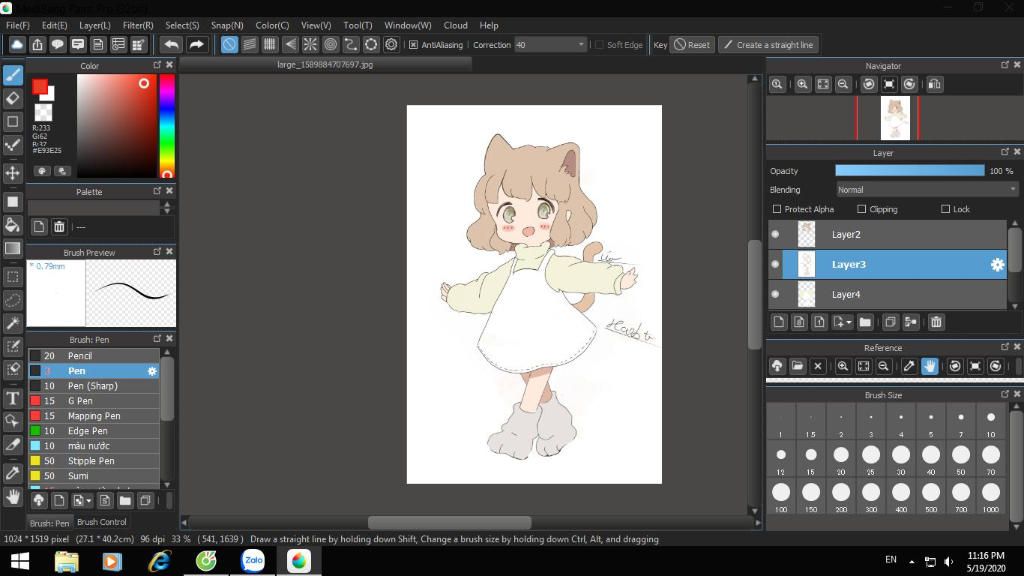Screen dimensions: 1024x576
Task: Open the Pen brush settings gear
Action: [152, 371]
